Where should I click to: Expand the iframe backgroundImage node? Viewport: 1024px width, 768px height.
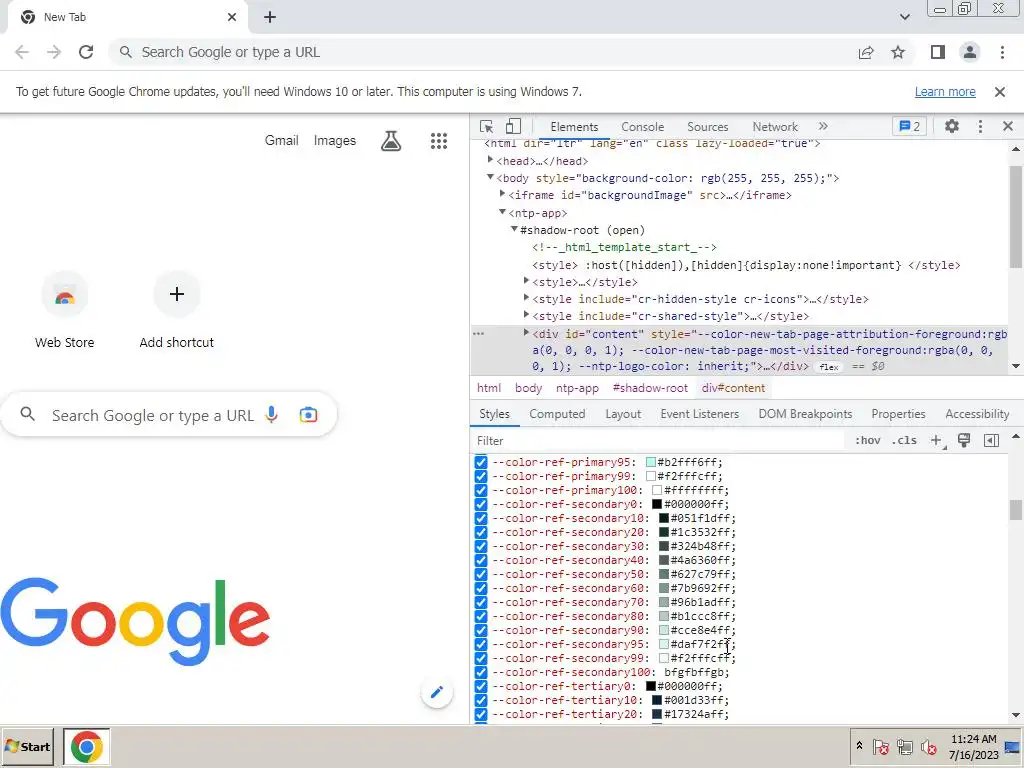pyautogui.click(x=502, y=194)
